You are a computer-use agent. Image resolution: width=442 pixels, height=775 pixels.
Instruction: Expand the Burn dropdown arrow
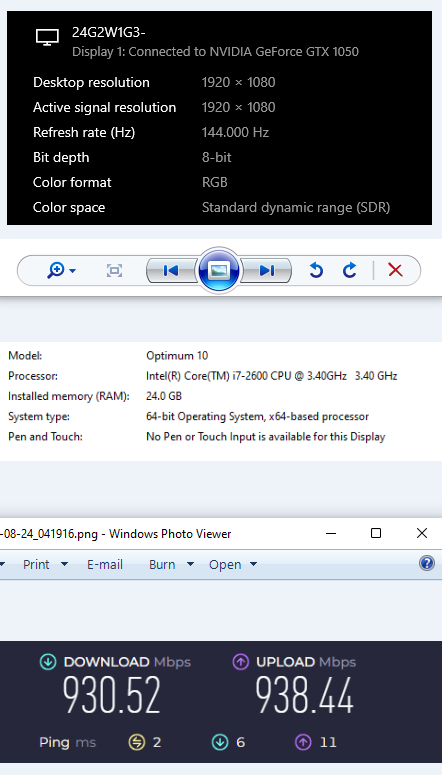click(x=190, y=564)
